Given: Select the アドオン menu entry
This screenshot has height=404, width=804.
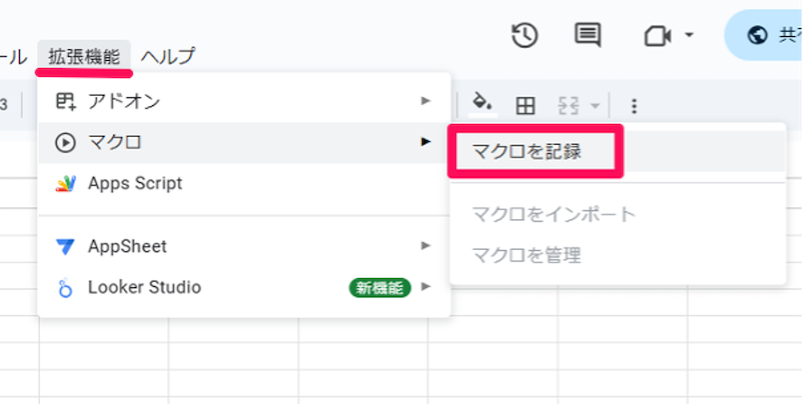Looking at the screenshot, I should [244, 102].
